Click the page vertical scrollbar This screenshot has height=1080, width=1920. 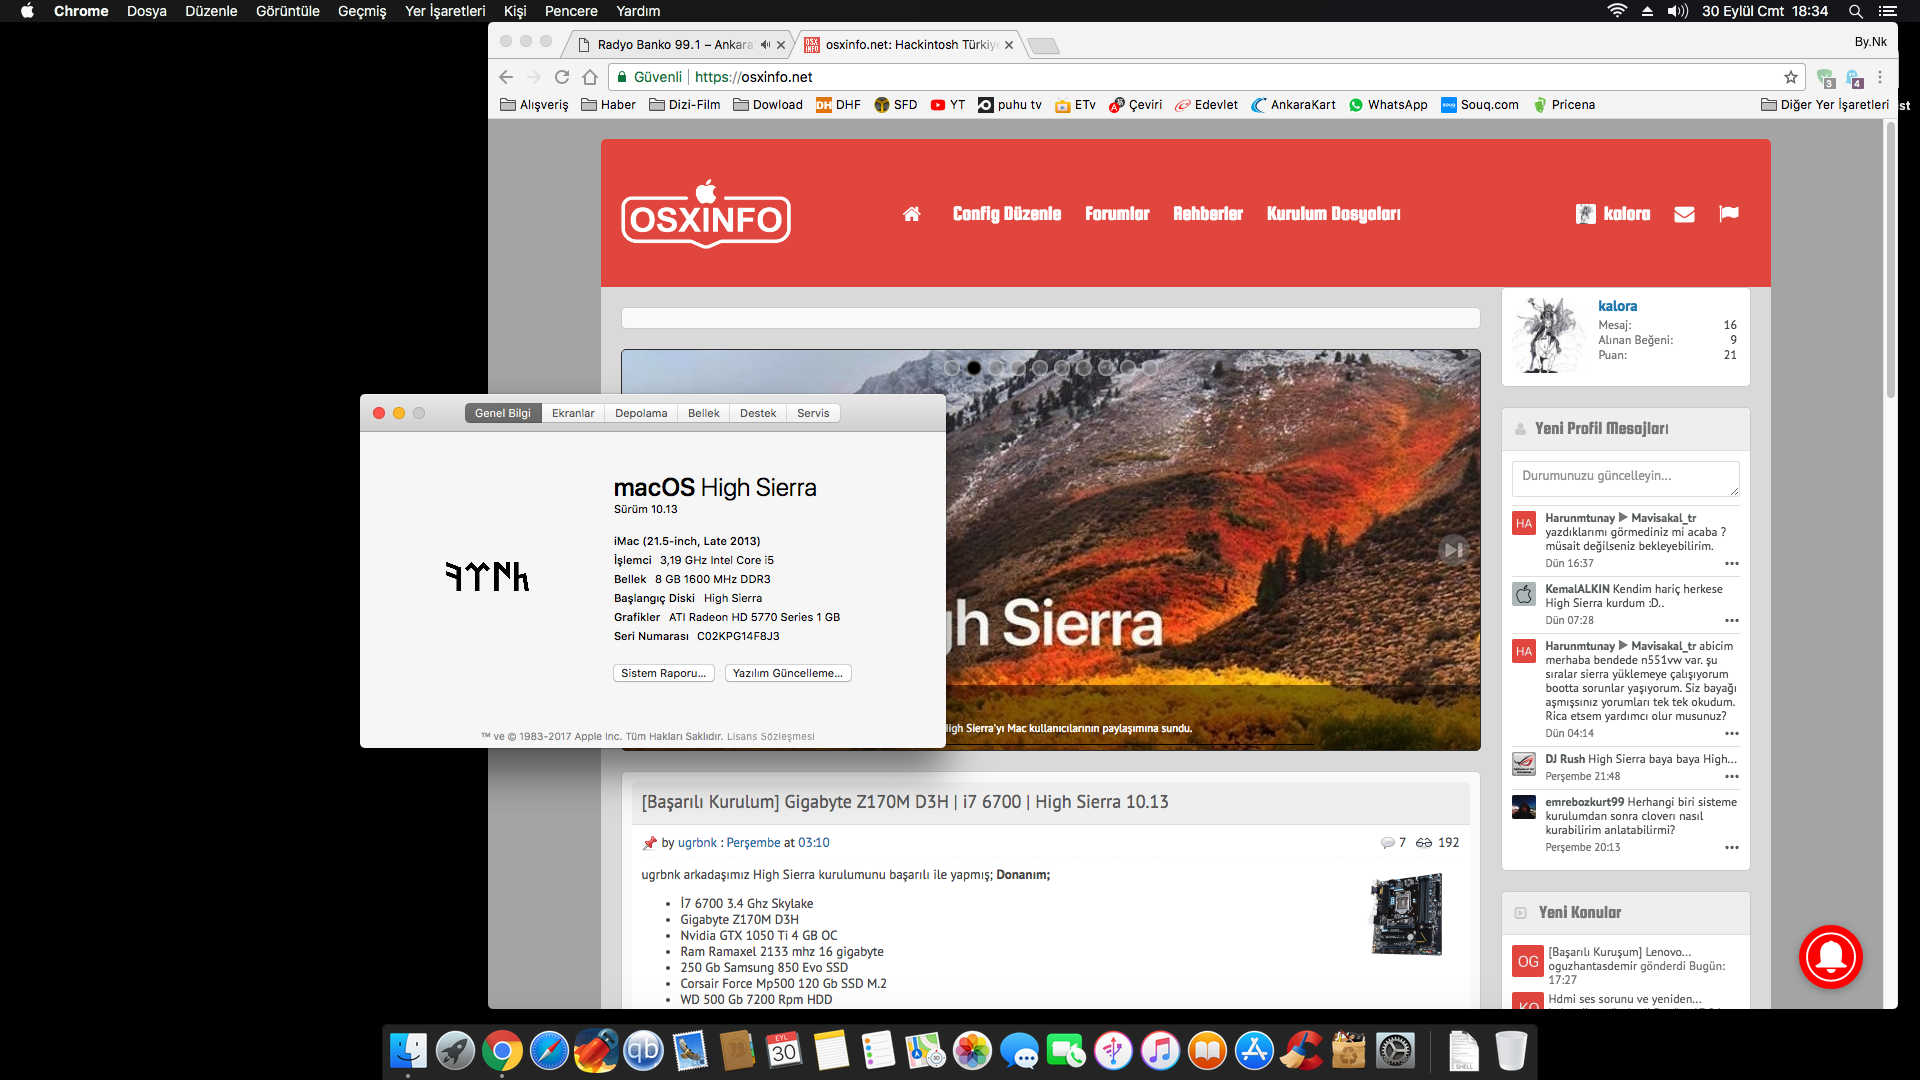(x=1890, y=260)
